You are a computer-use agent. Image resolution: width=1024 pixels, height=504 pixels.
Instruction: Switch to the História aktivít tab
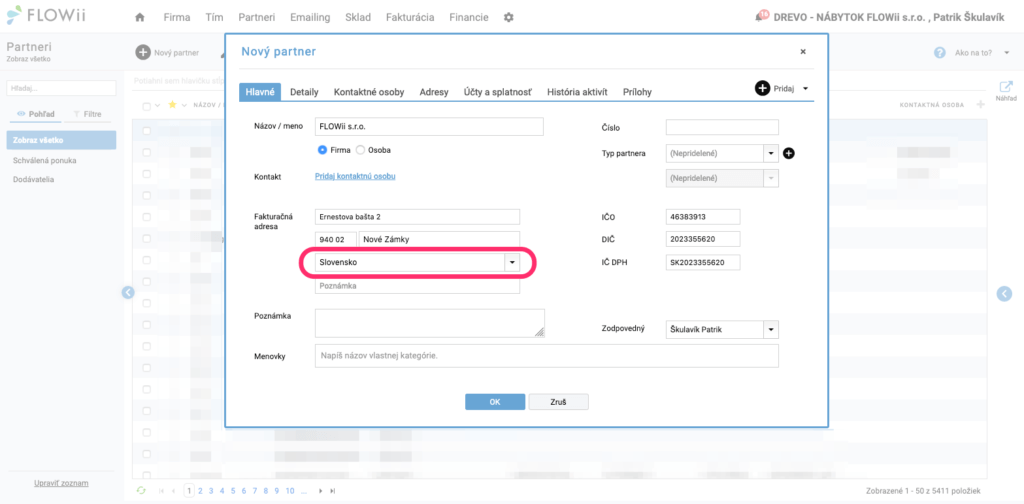(x=577, y=92)
